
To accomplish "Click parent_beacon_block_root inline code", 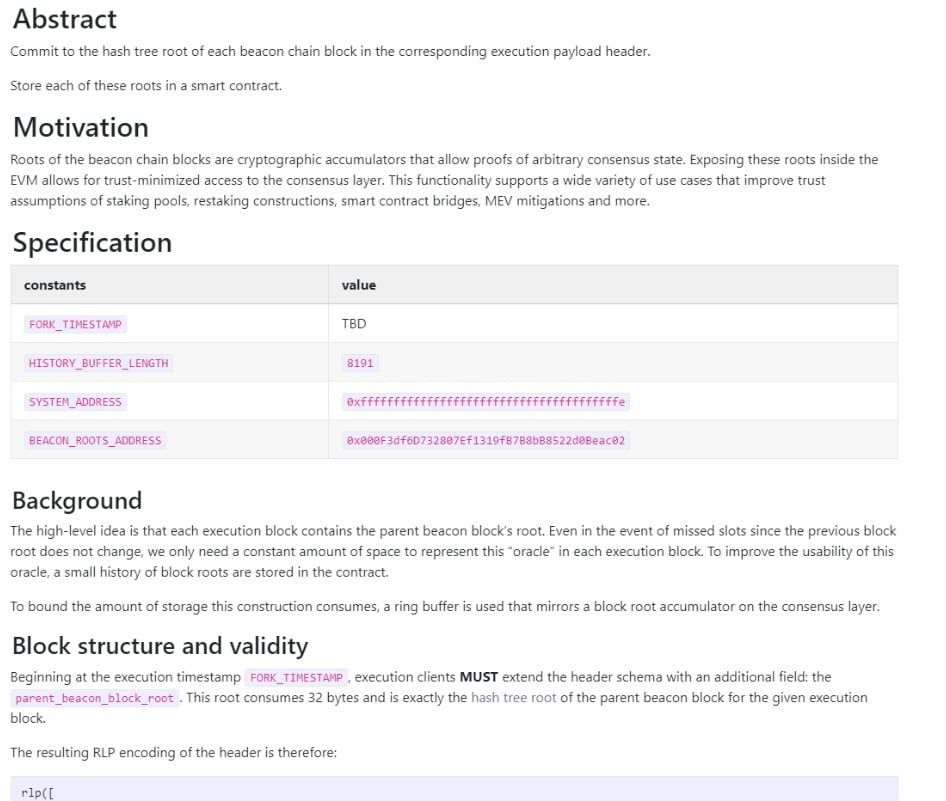I will pyautogui.click(x=95, y=698).
